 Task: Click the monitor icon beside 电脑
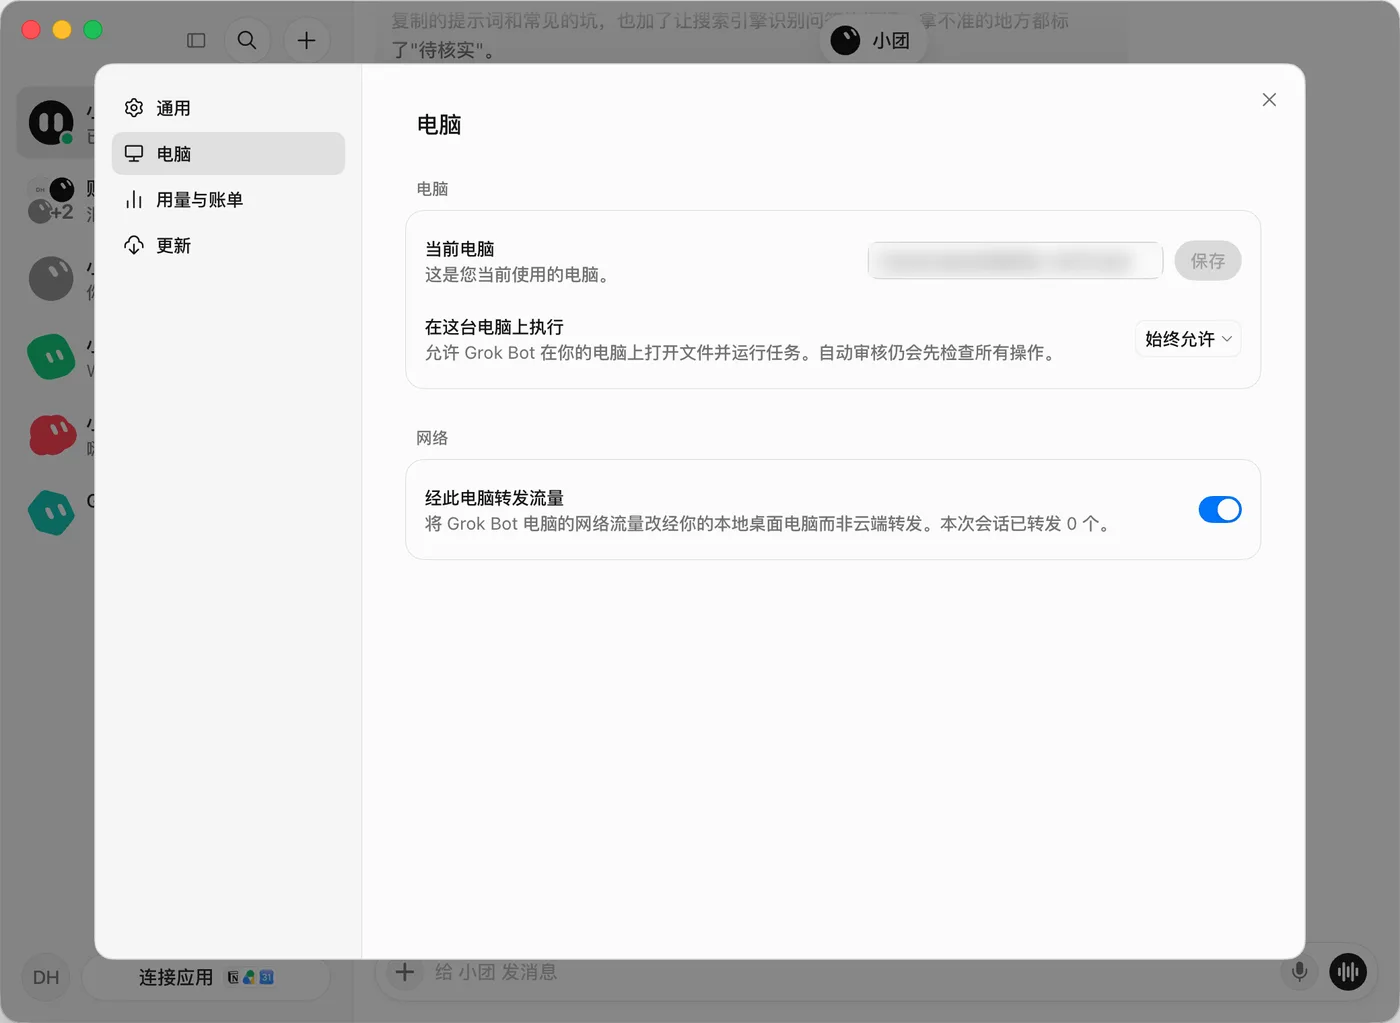[134, 154]
